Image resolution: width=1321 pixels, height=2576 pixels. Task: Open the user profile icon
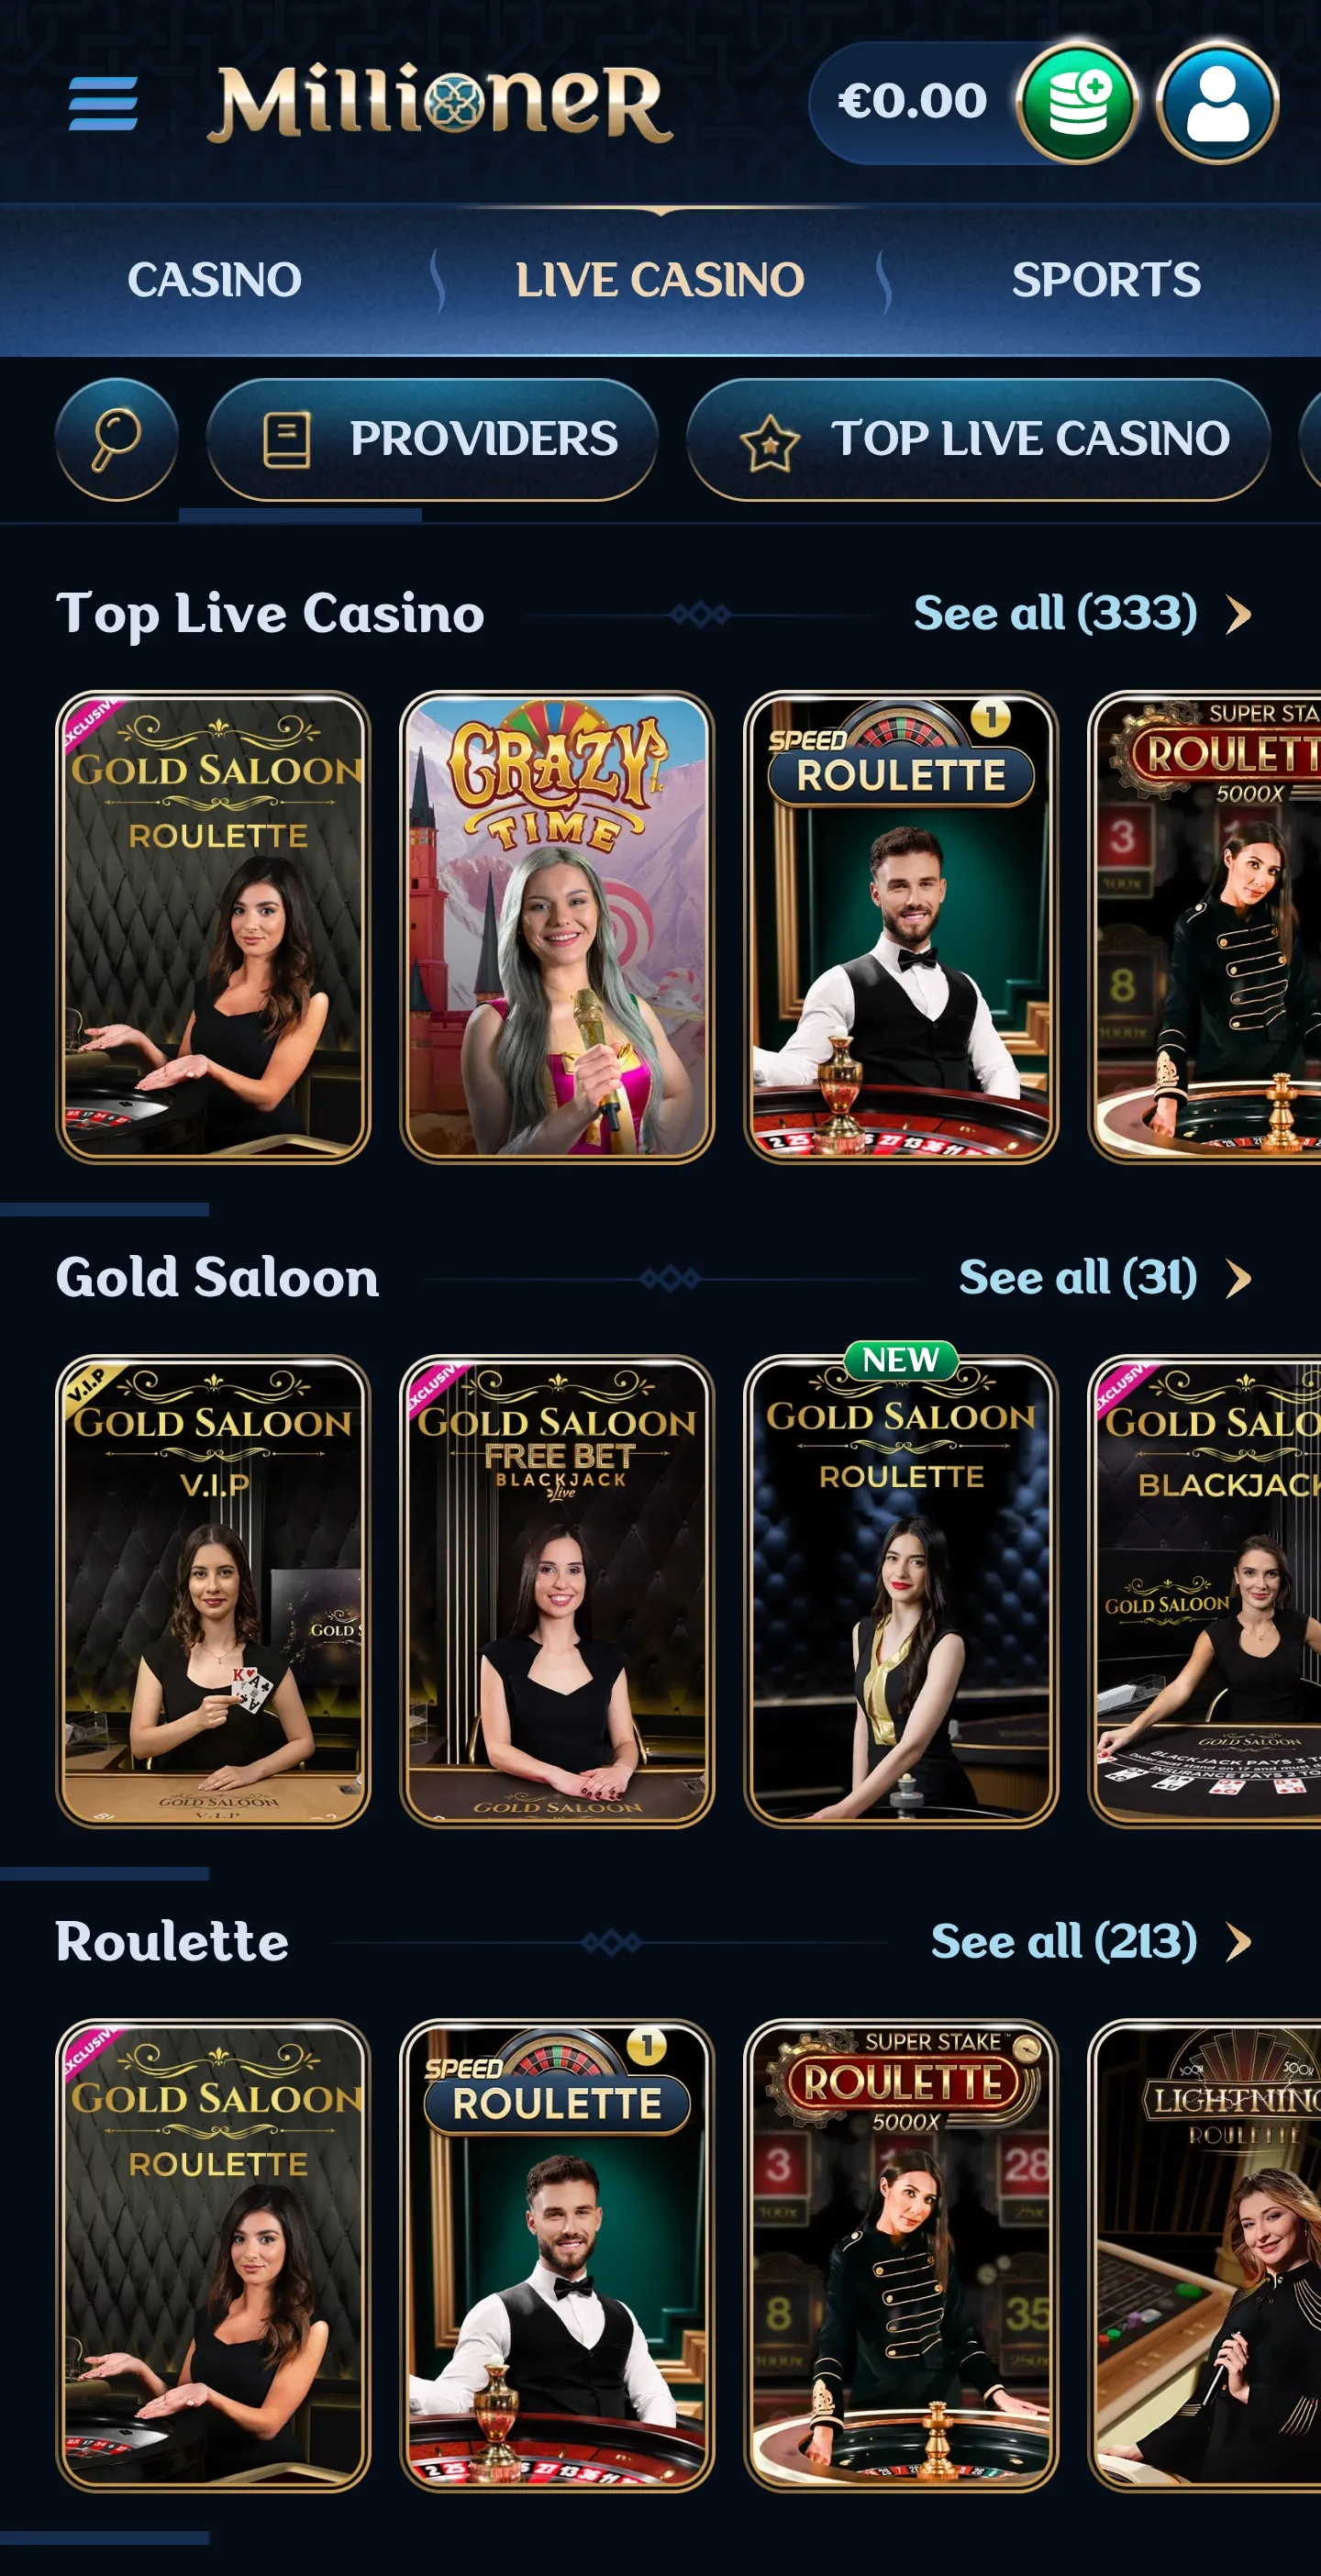click(1217, 102)
